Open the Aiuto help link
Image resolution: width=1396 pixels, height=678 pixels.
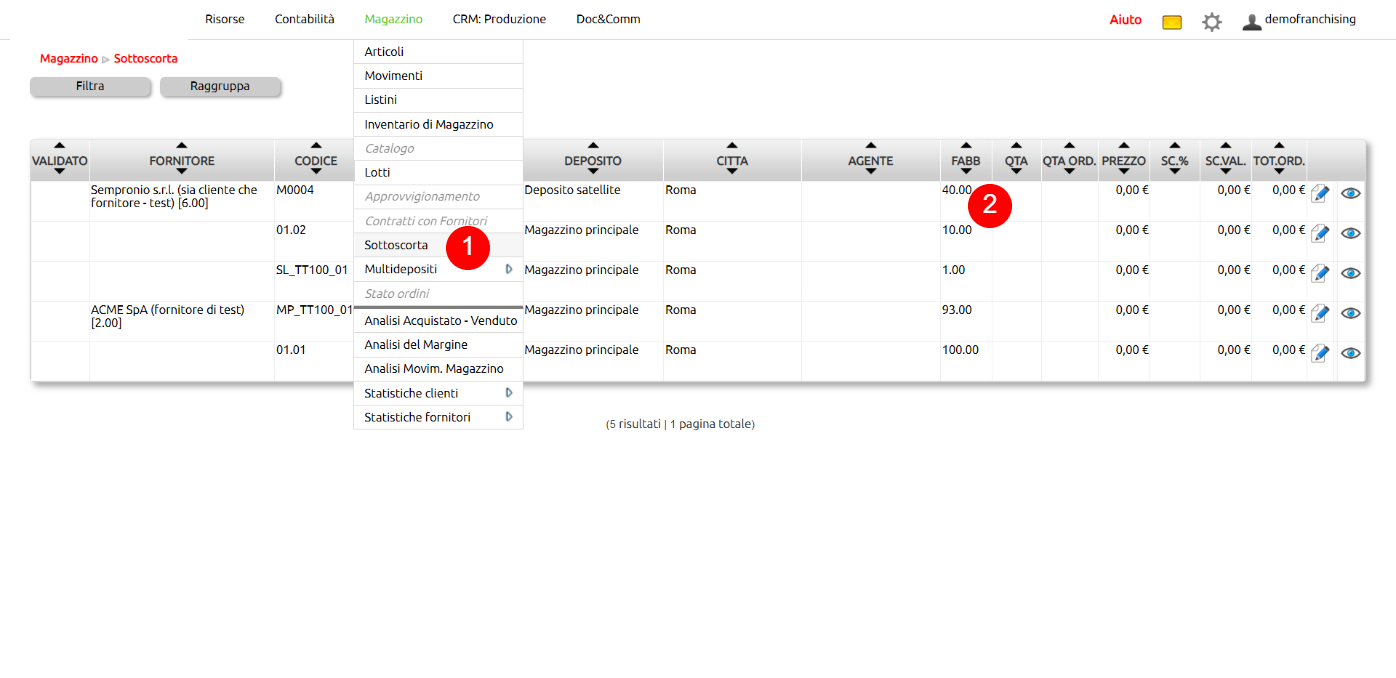(x=1125, y=20)
